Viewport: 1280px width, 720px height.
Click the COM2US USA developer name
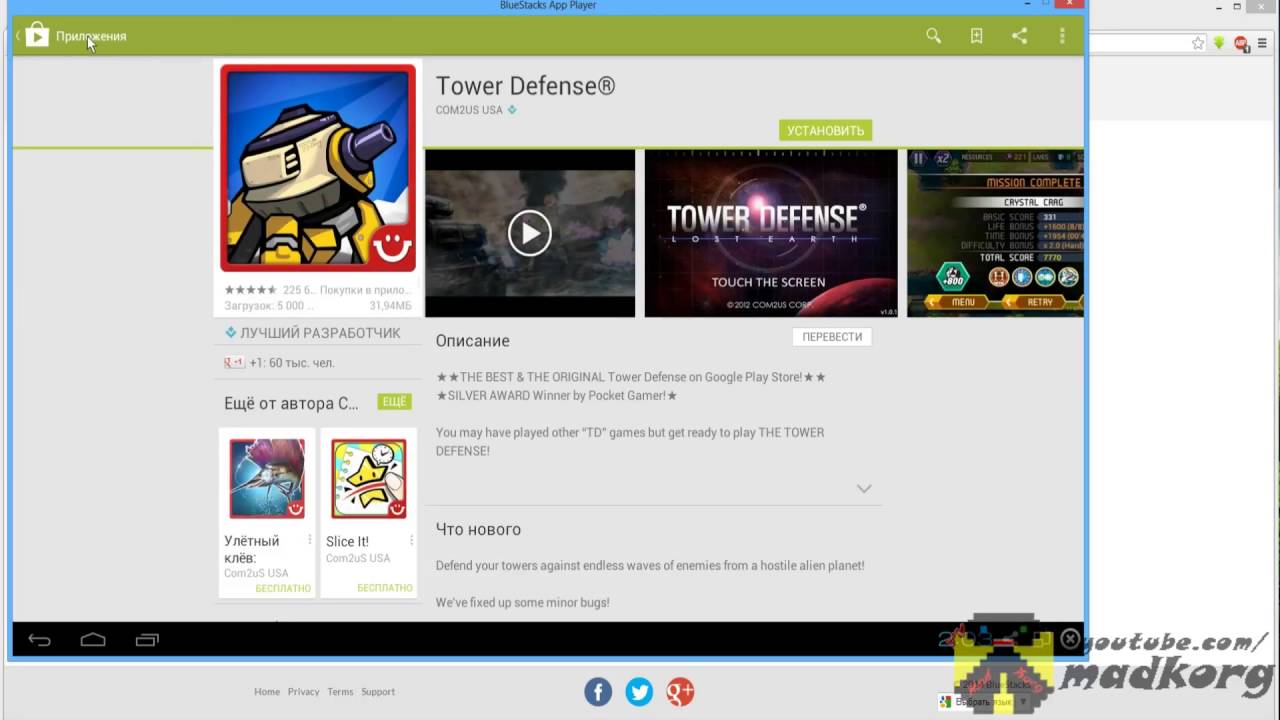(469, 110)
